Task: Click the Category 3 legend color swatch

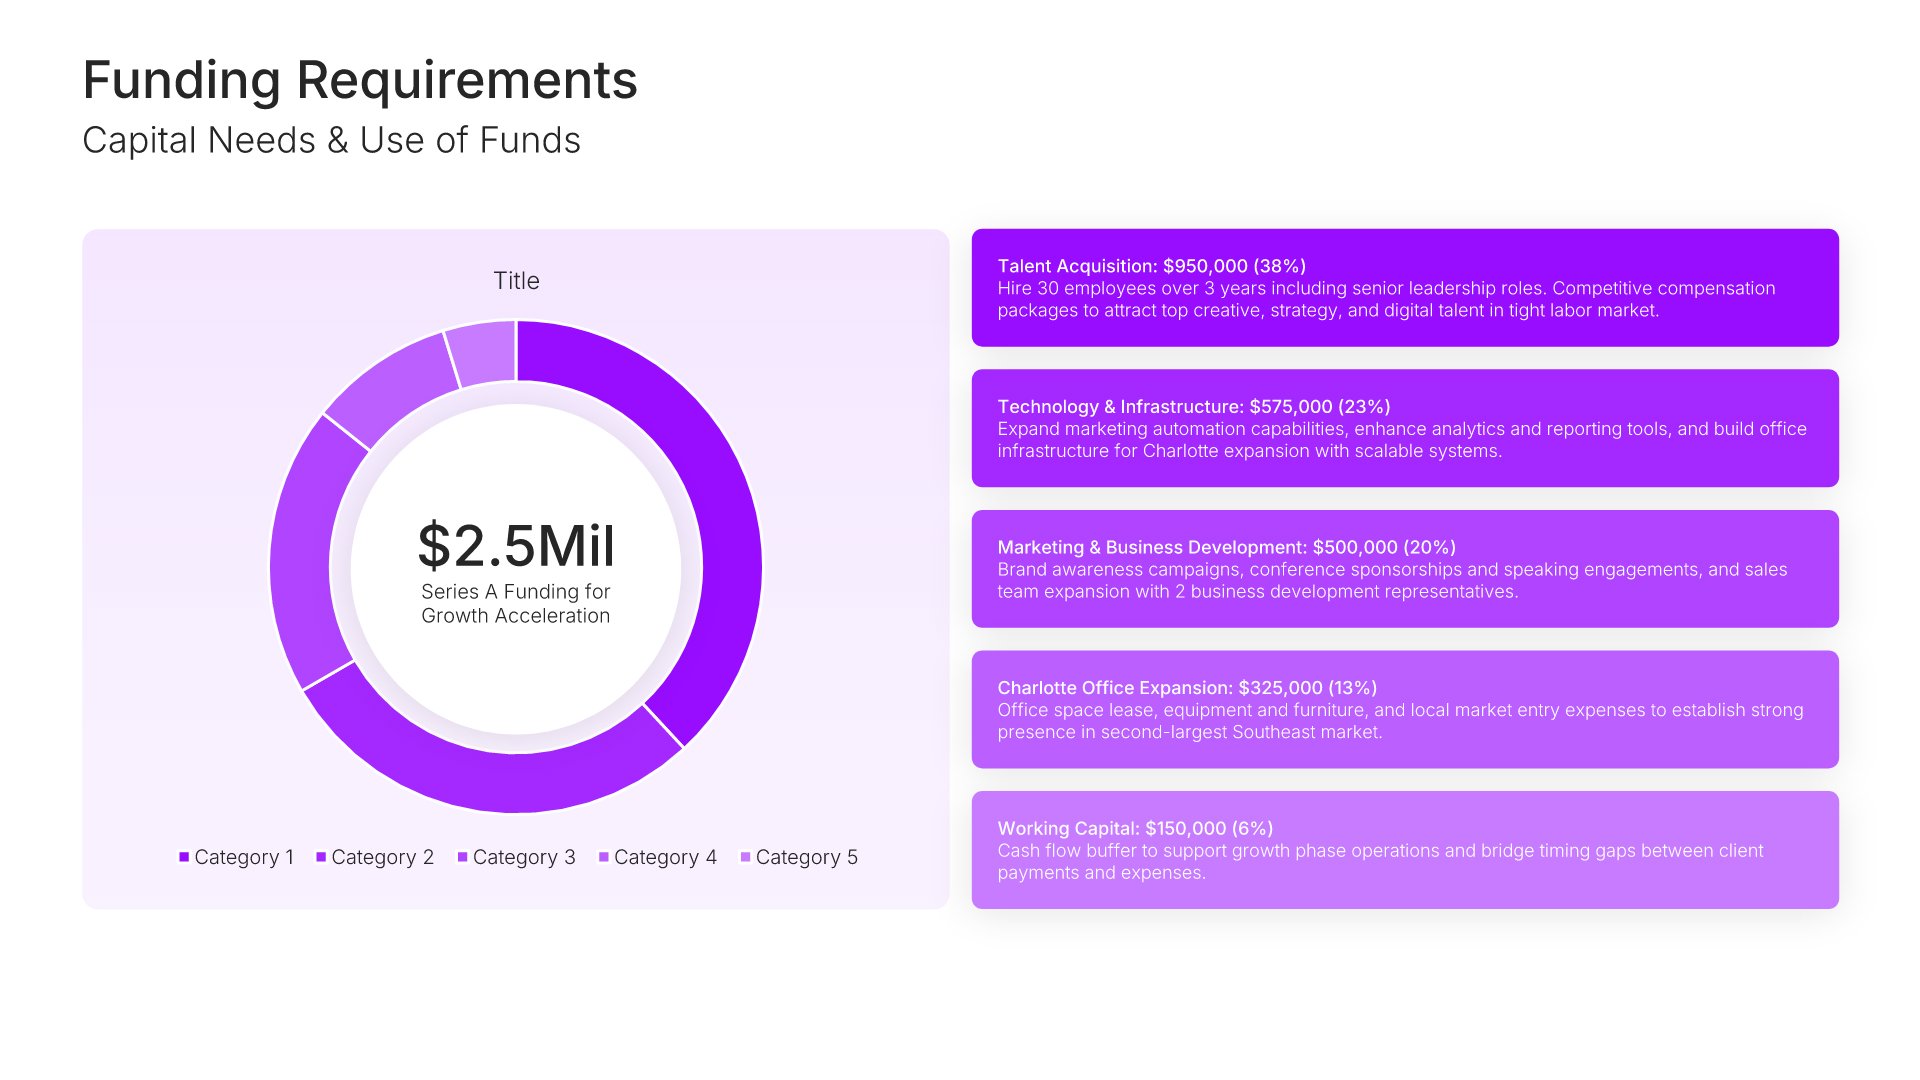Action: [x=462, y=857]
